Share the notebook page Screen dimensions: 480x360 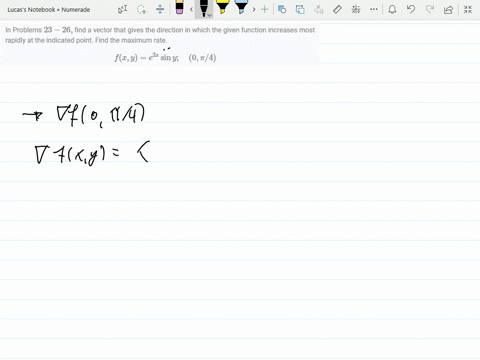tap(448, 9)
